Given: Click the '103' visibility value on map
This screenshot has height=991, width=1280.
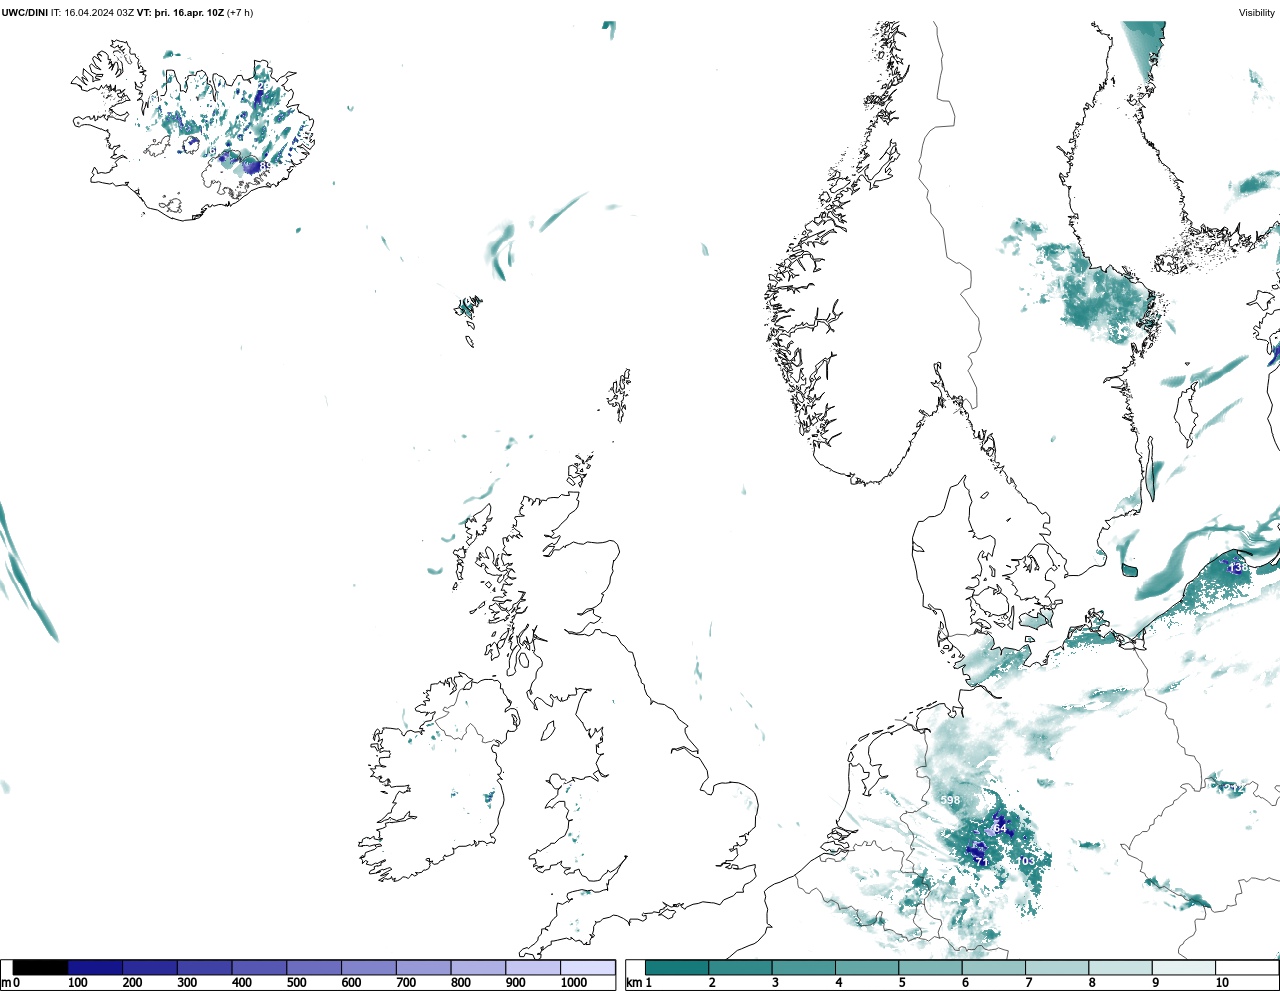Looking at the screenshot, I should [1026, 861].
